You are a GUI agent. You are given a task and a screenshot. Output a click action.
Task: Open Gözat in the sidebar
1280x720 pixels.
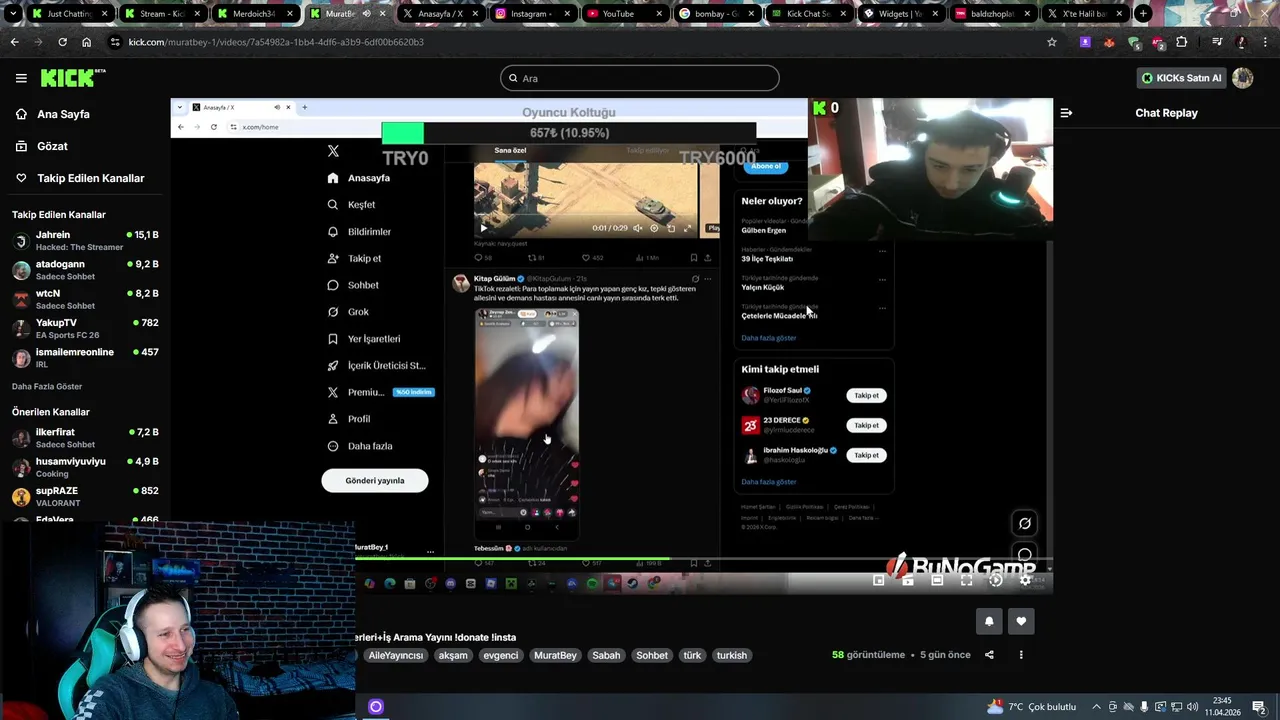[x=52, y=146]
